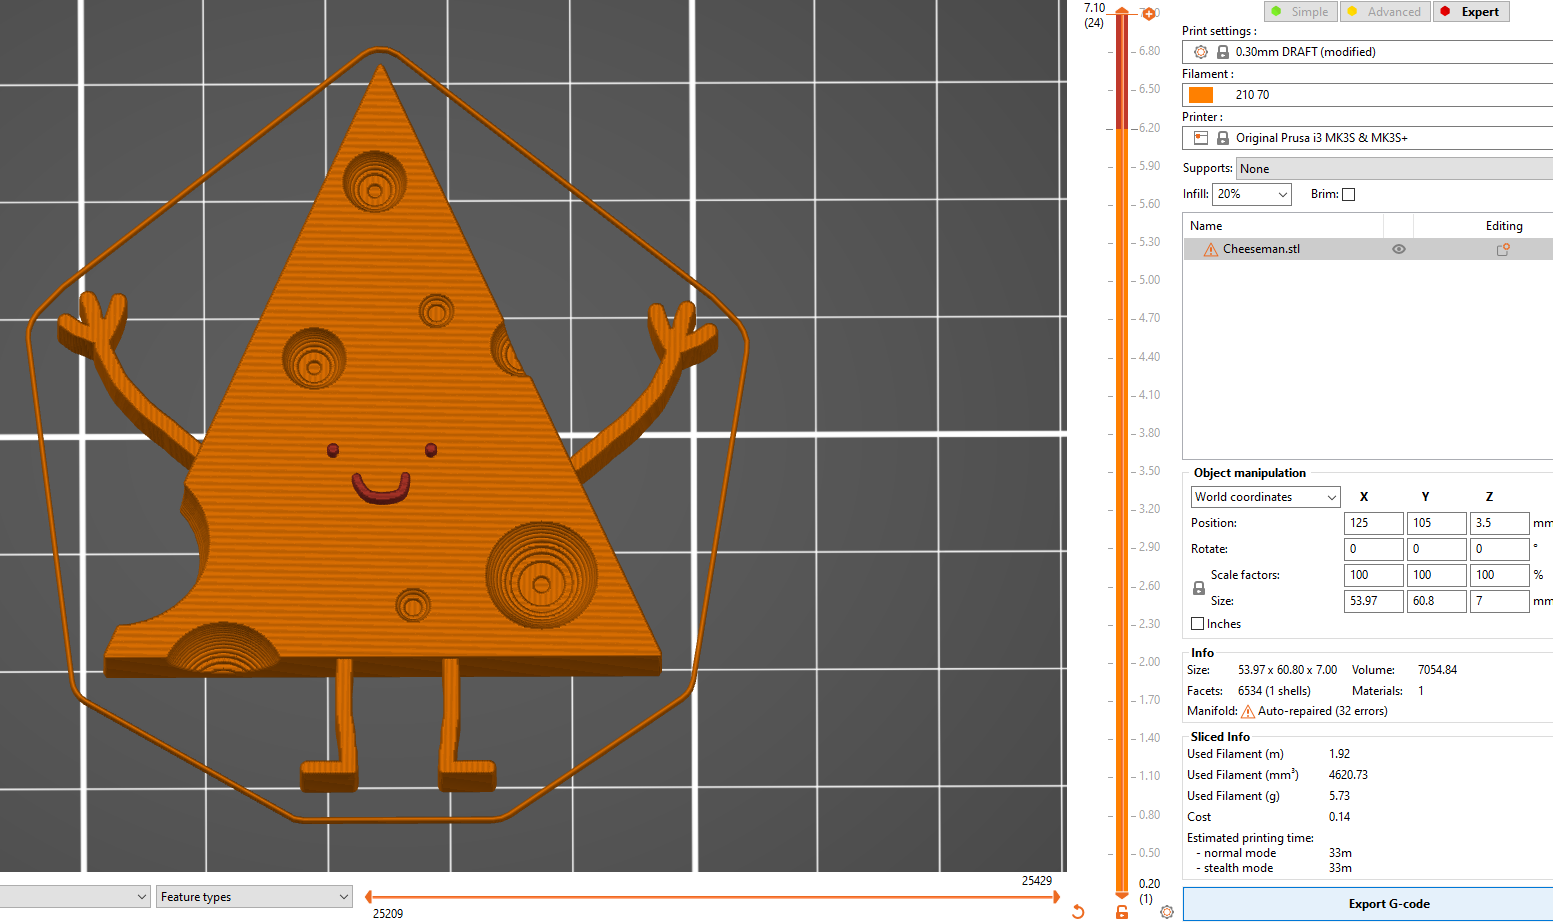
Task: Switch to Simple mode
Action: click(x=1300, y=11)
